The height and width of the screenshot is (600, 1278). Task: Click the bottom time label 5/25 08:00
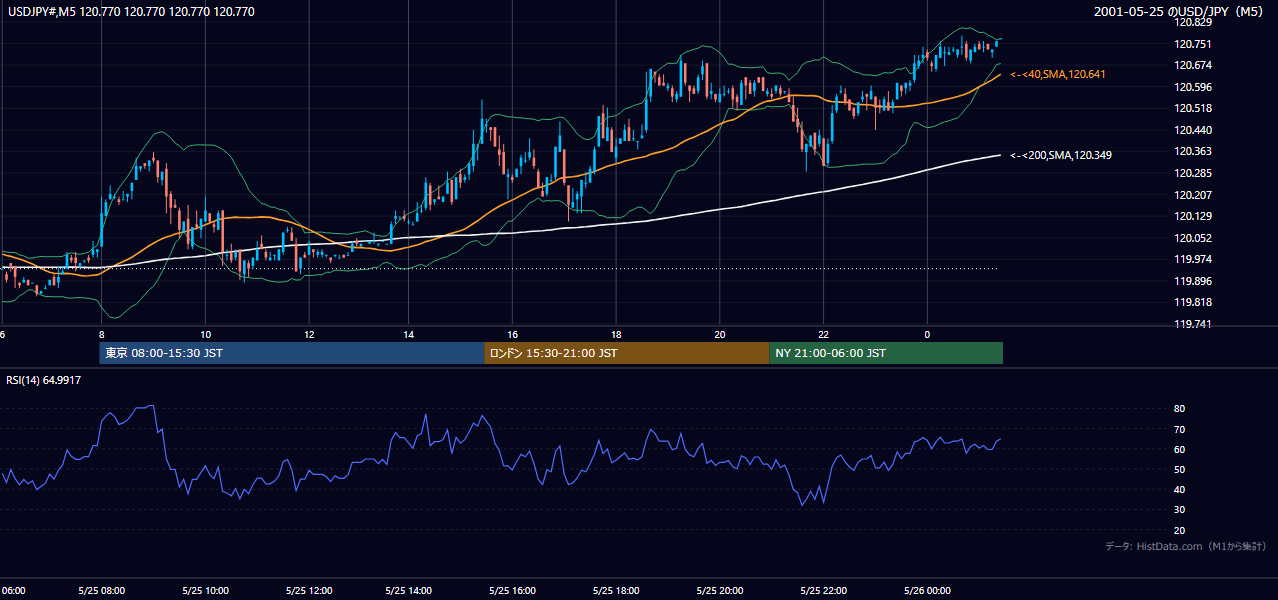102,590
